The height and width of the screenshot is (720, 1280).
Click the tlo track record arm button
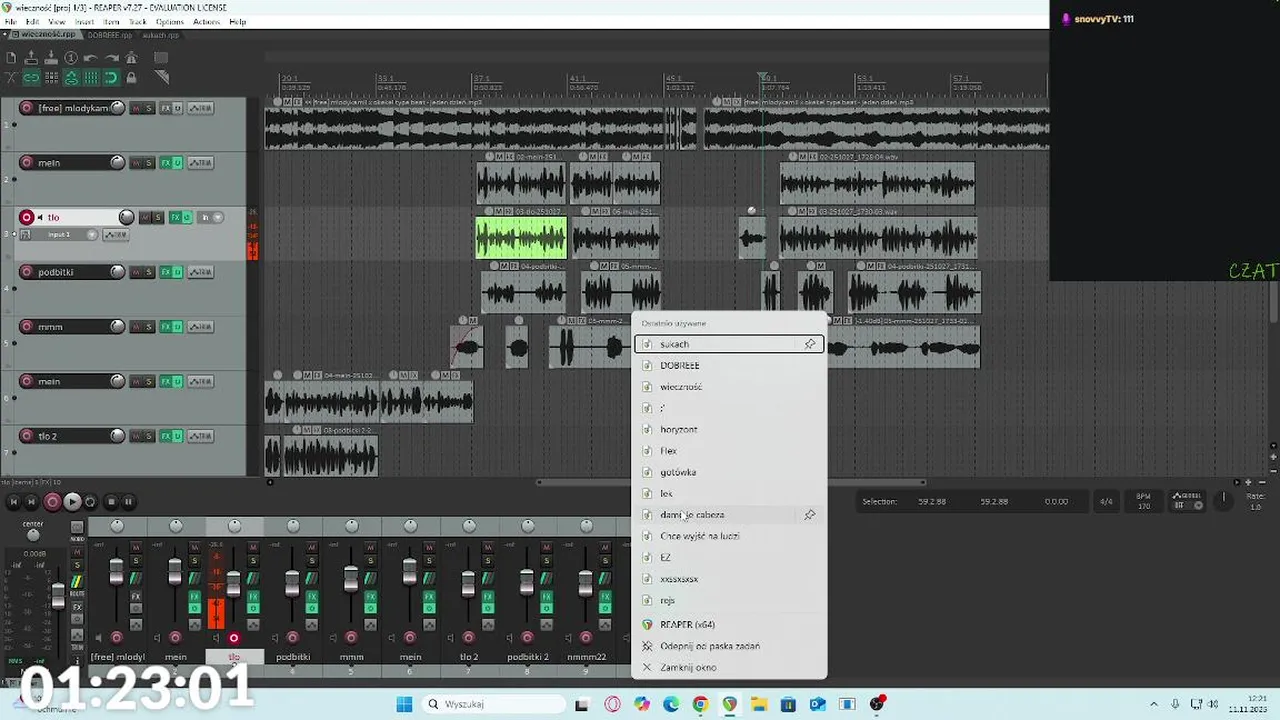[x=27, y=217]
